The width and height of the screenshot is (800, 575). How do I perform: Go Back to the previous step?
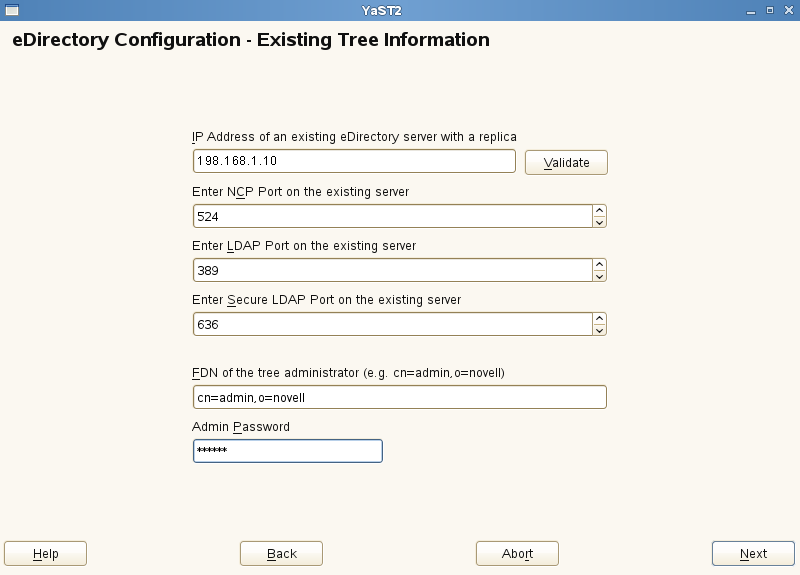coord(281,554)
